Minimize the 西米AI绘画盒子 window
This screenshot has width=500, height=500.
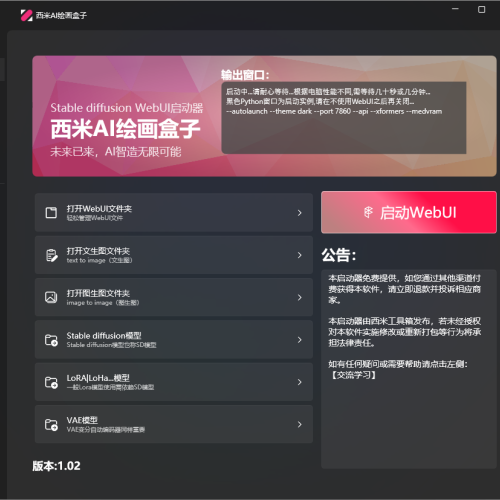click(455, 9)
